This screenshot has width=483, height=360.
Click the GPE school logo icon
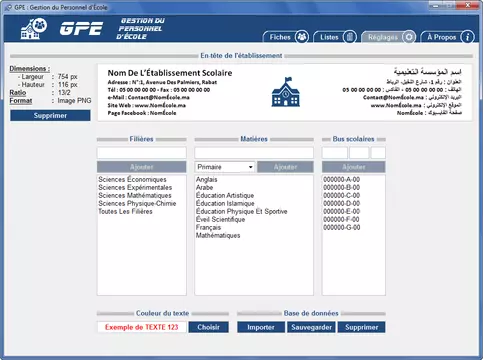tap(34, 29)
